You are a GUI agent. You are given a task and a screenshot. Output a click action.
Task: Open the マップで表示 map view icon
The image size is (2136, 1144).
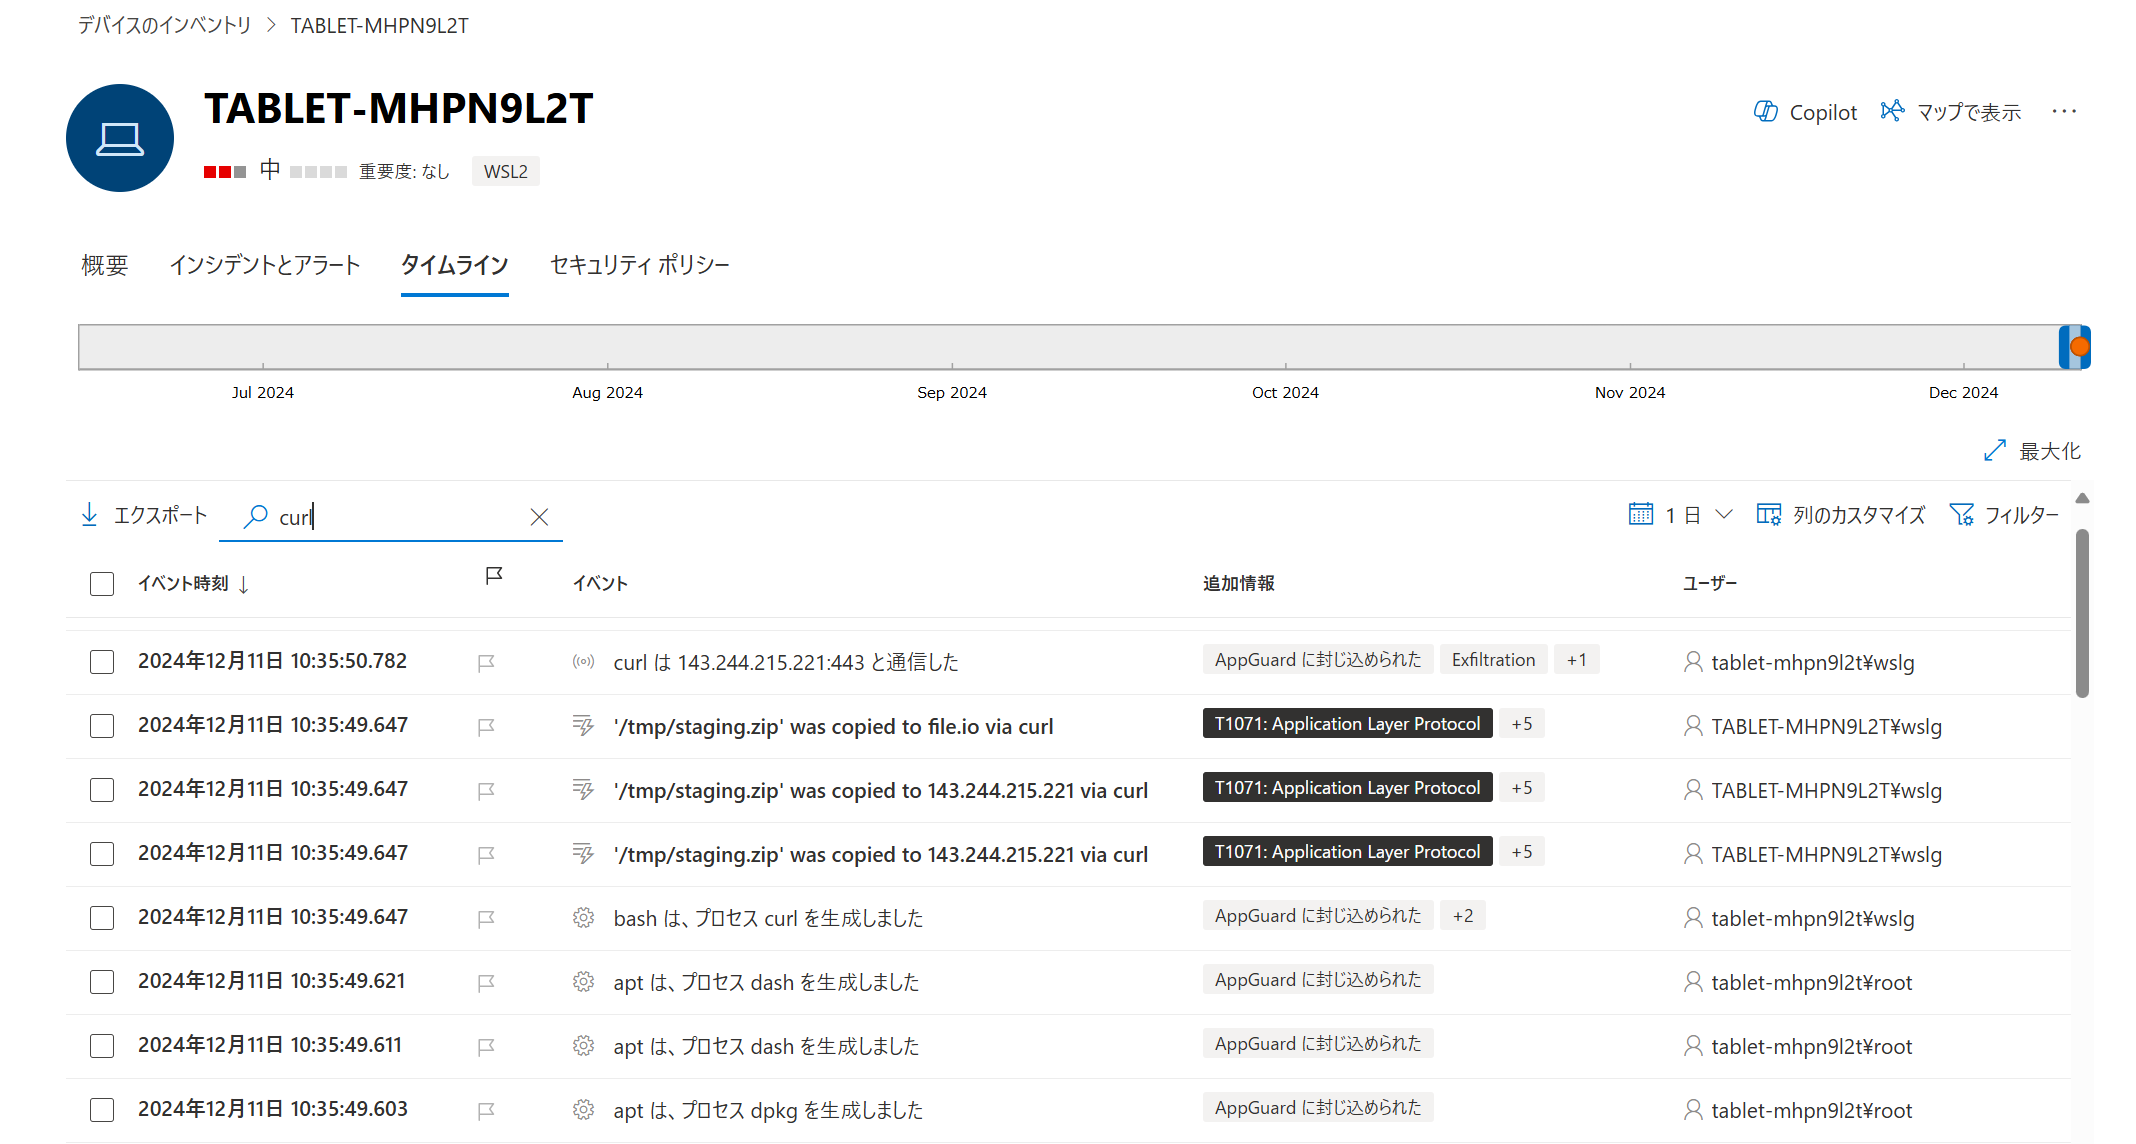pyautogui.click(x=1891, y=111)
